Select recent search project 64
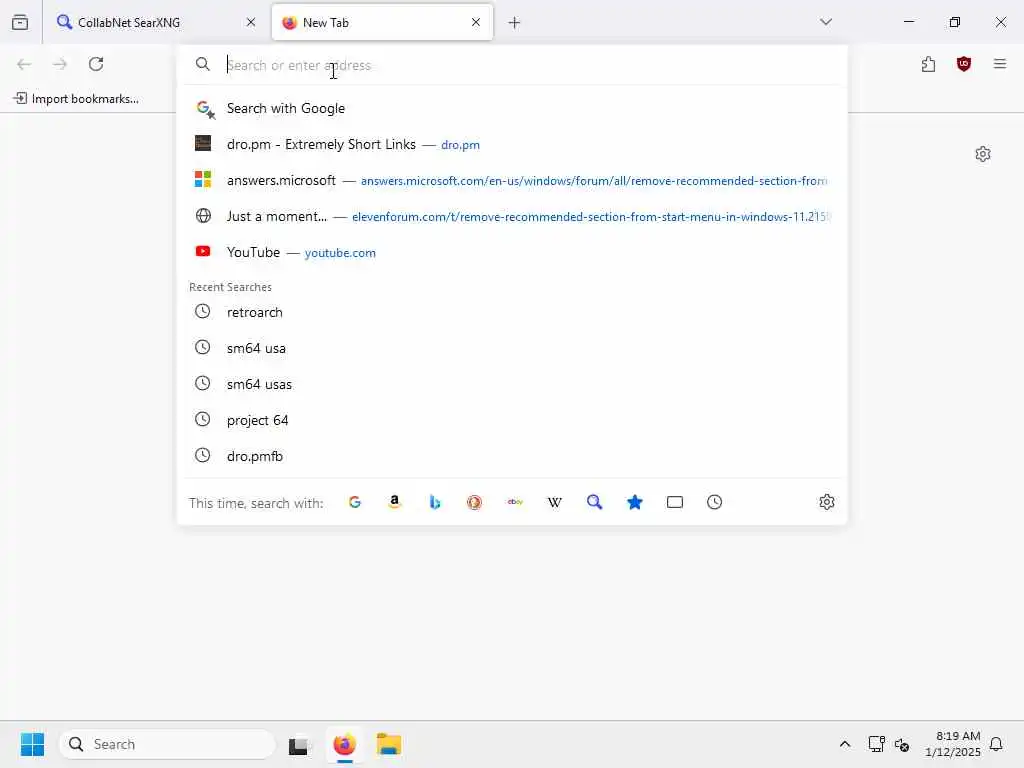The width and height of the screenshot is (1024, 768). pos(513,420)
